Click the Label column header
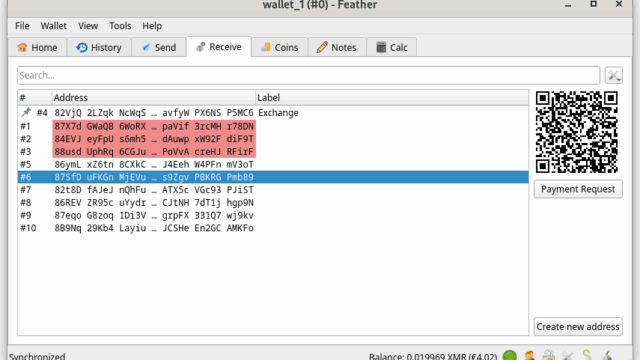Image resolution: width=640 pixels, height=360 pixels. pyautogui.click(x=392, y=98)
